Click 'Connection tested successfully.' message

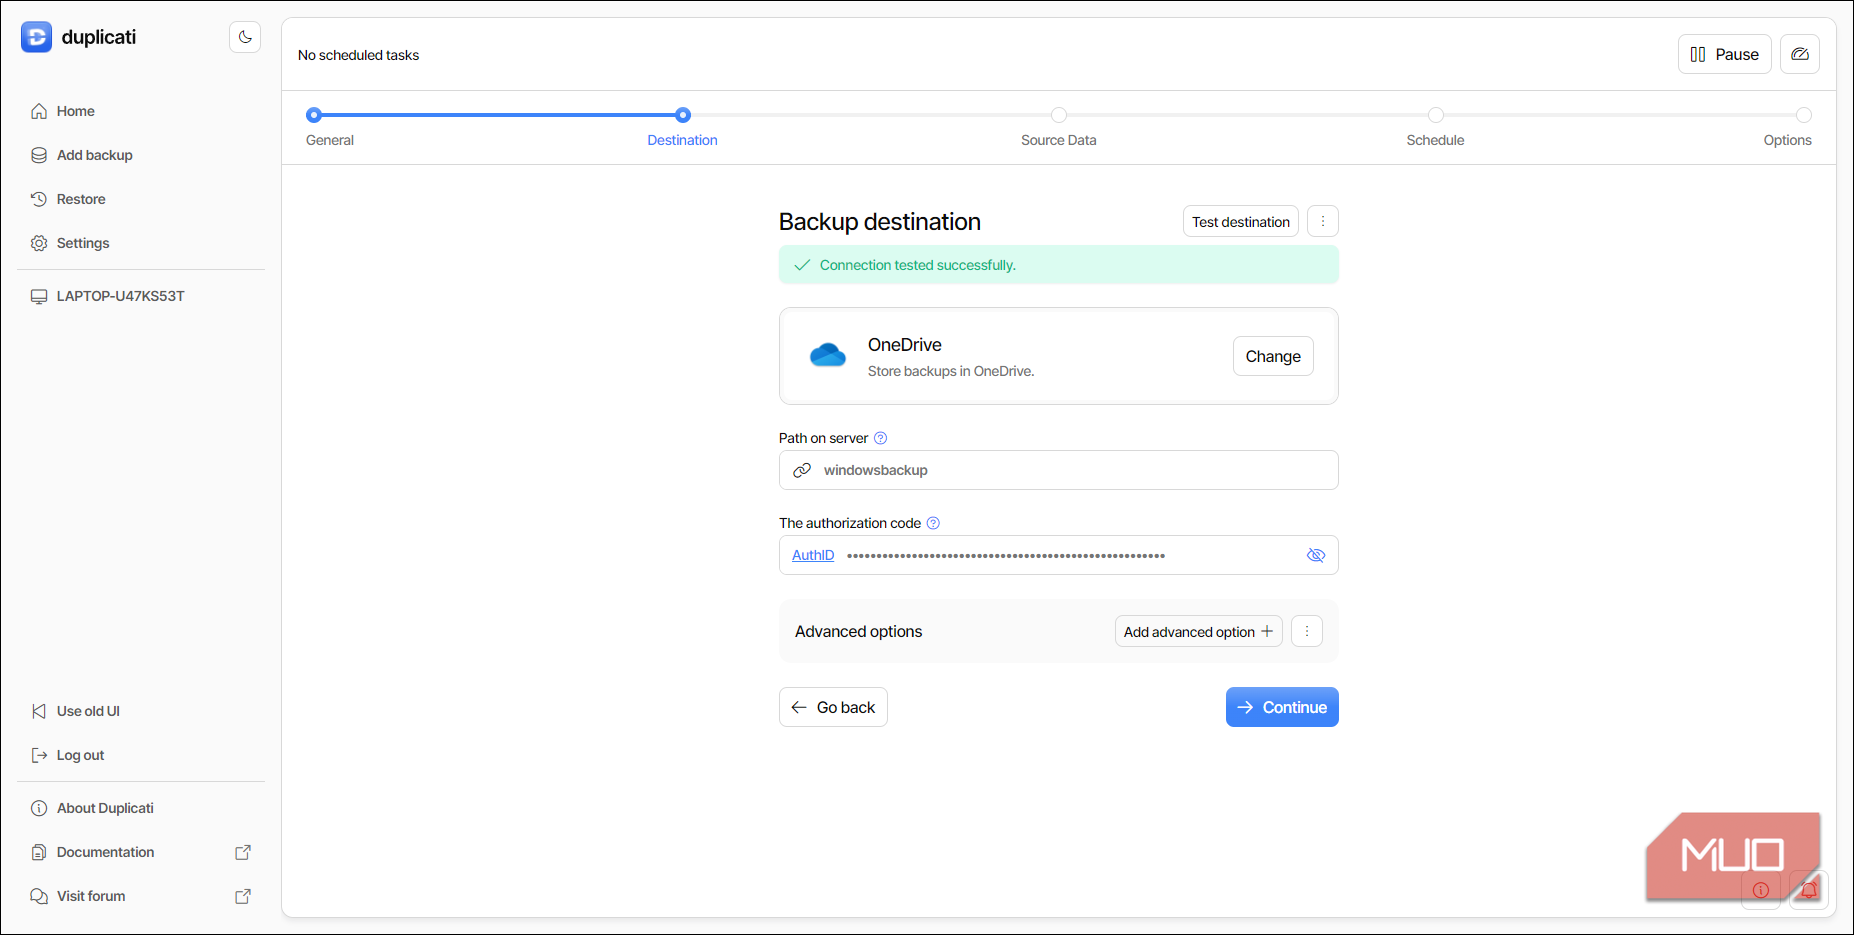(918, 265)
